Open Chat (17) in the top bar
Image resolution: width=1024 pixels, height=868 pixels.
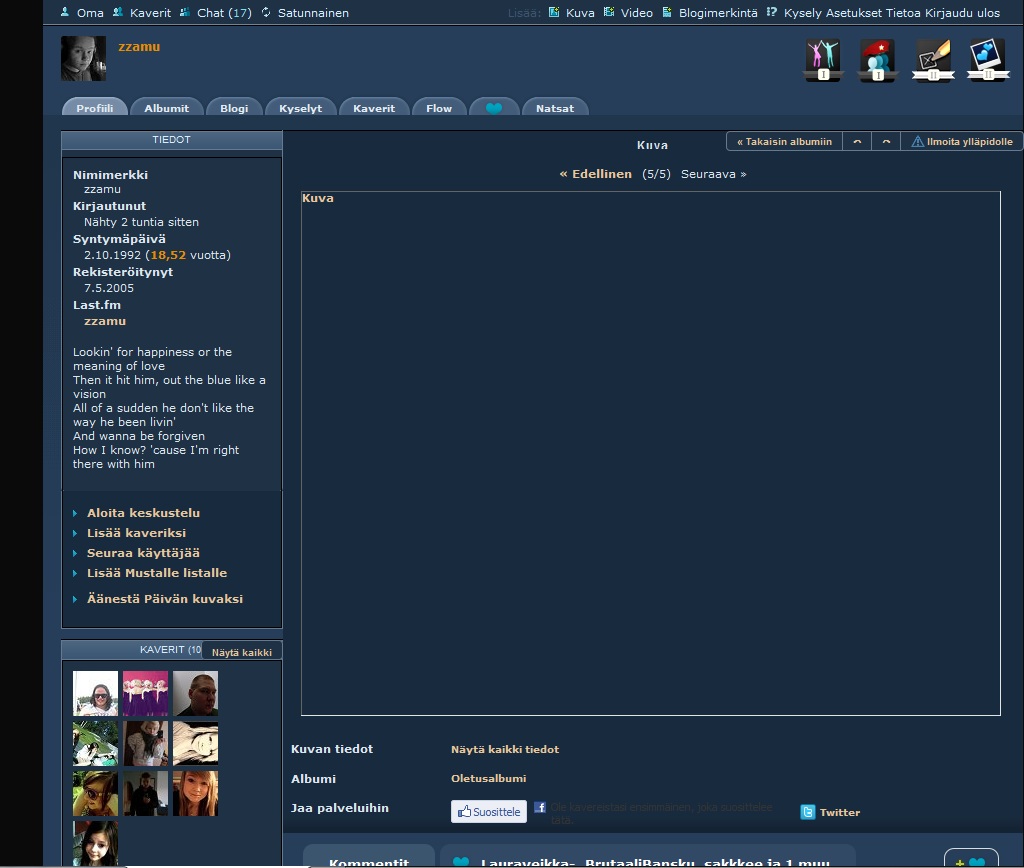[x=224, y=12]
